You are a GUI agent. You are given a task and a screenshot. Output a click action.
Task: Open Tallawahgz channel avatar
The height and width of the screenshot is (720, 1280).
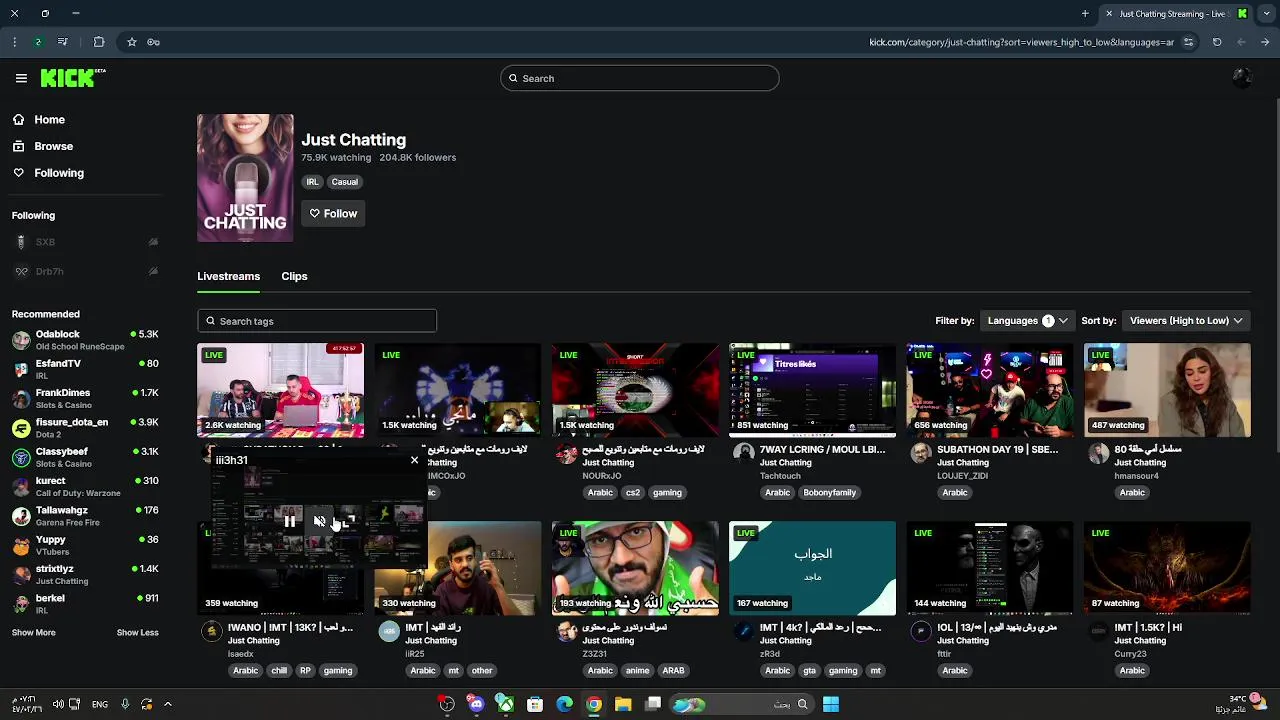[21, 516]
